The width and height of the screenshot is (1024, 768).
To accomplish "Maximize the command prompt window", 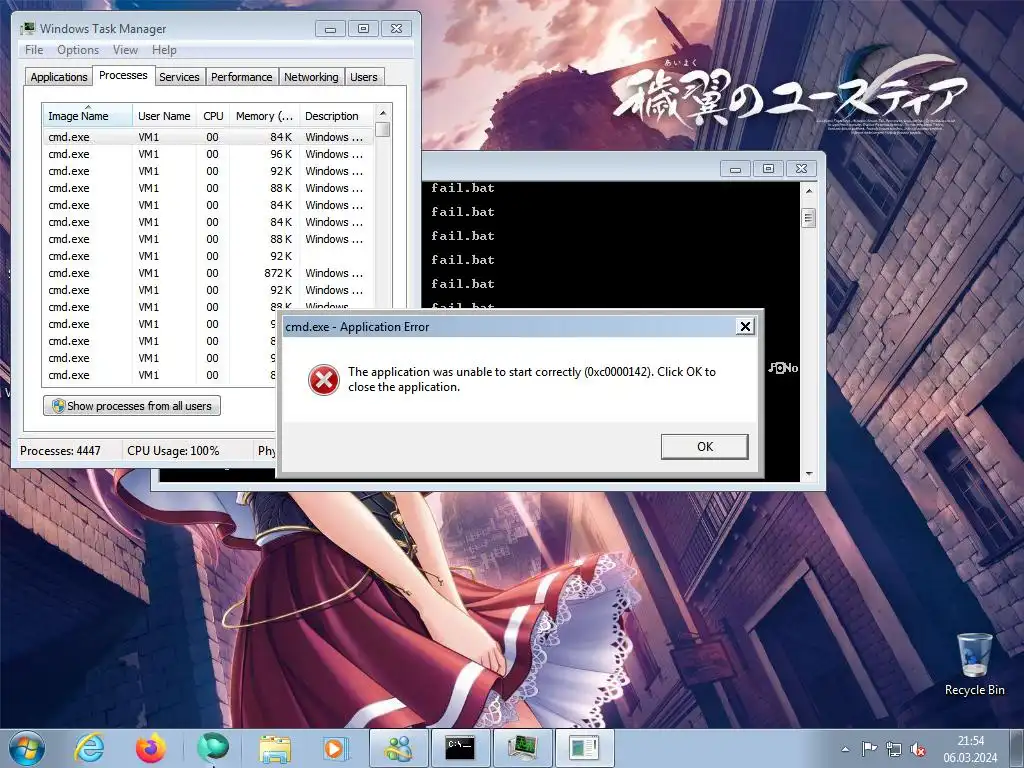I will (768, 168).
